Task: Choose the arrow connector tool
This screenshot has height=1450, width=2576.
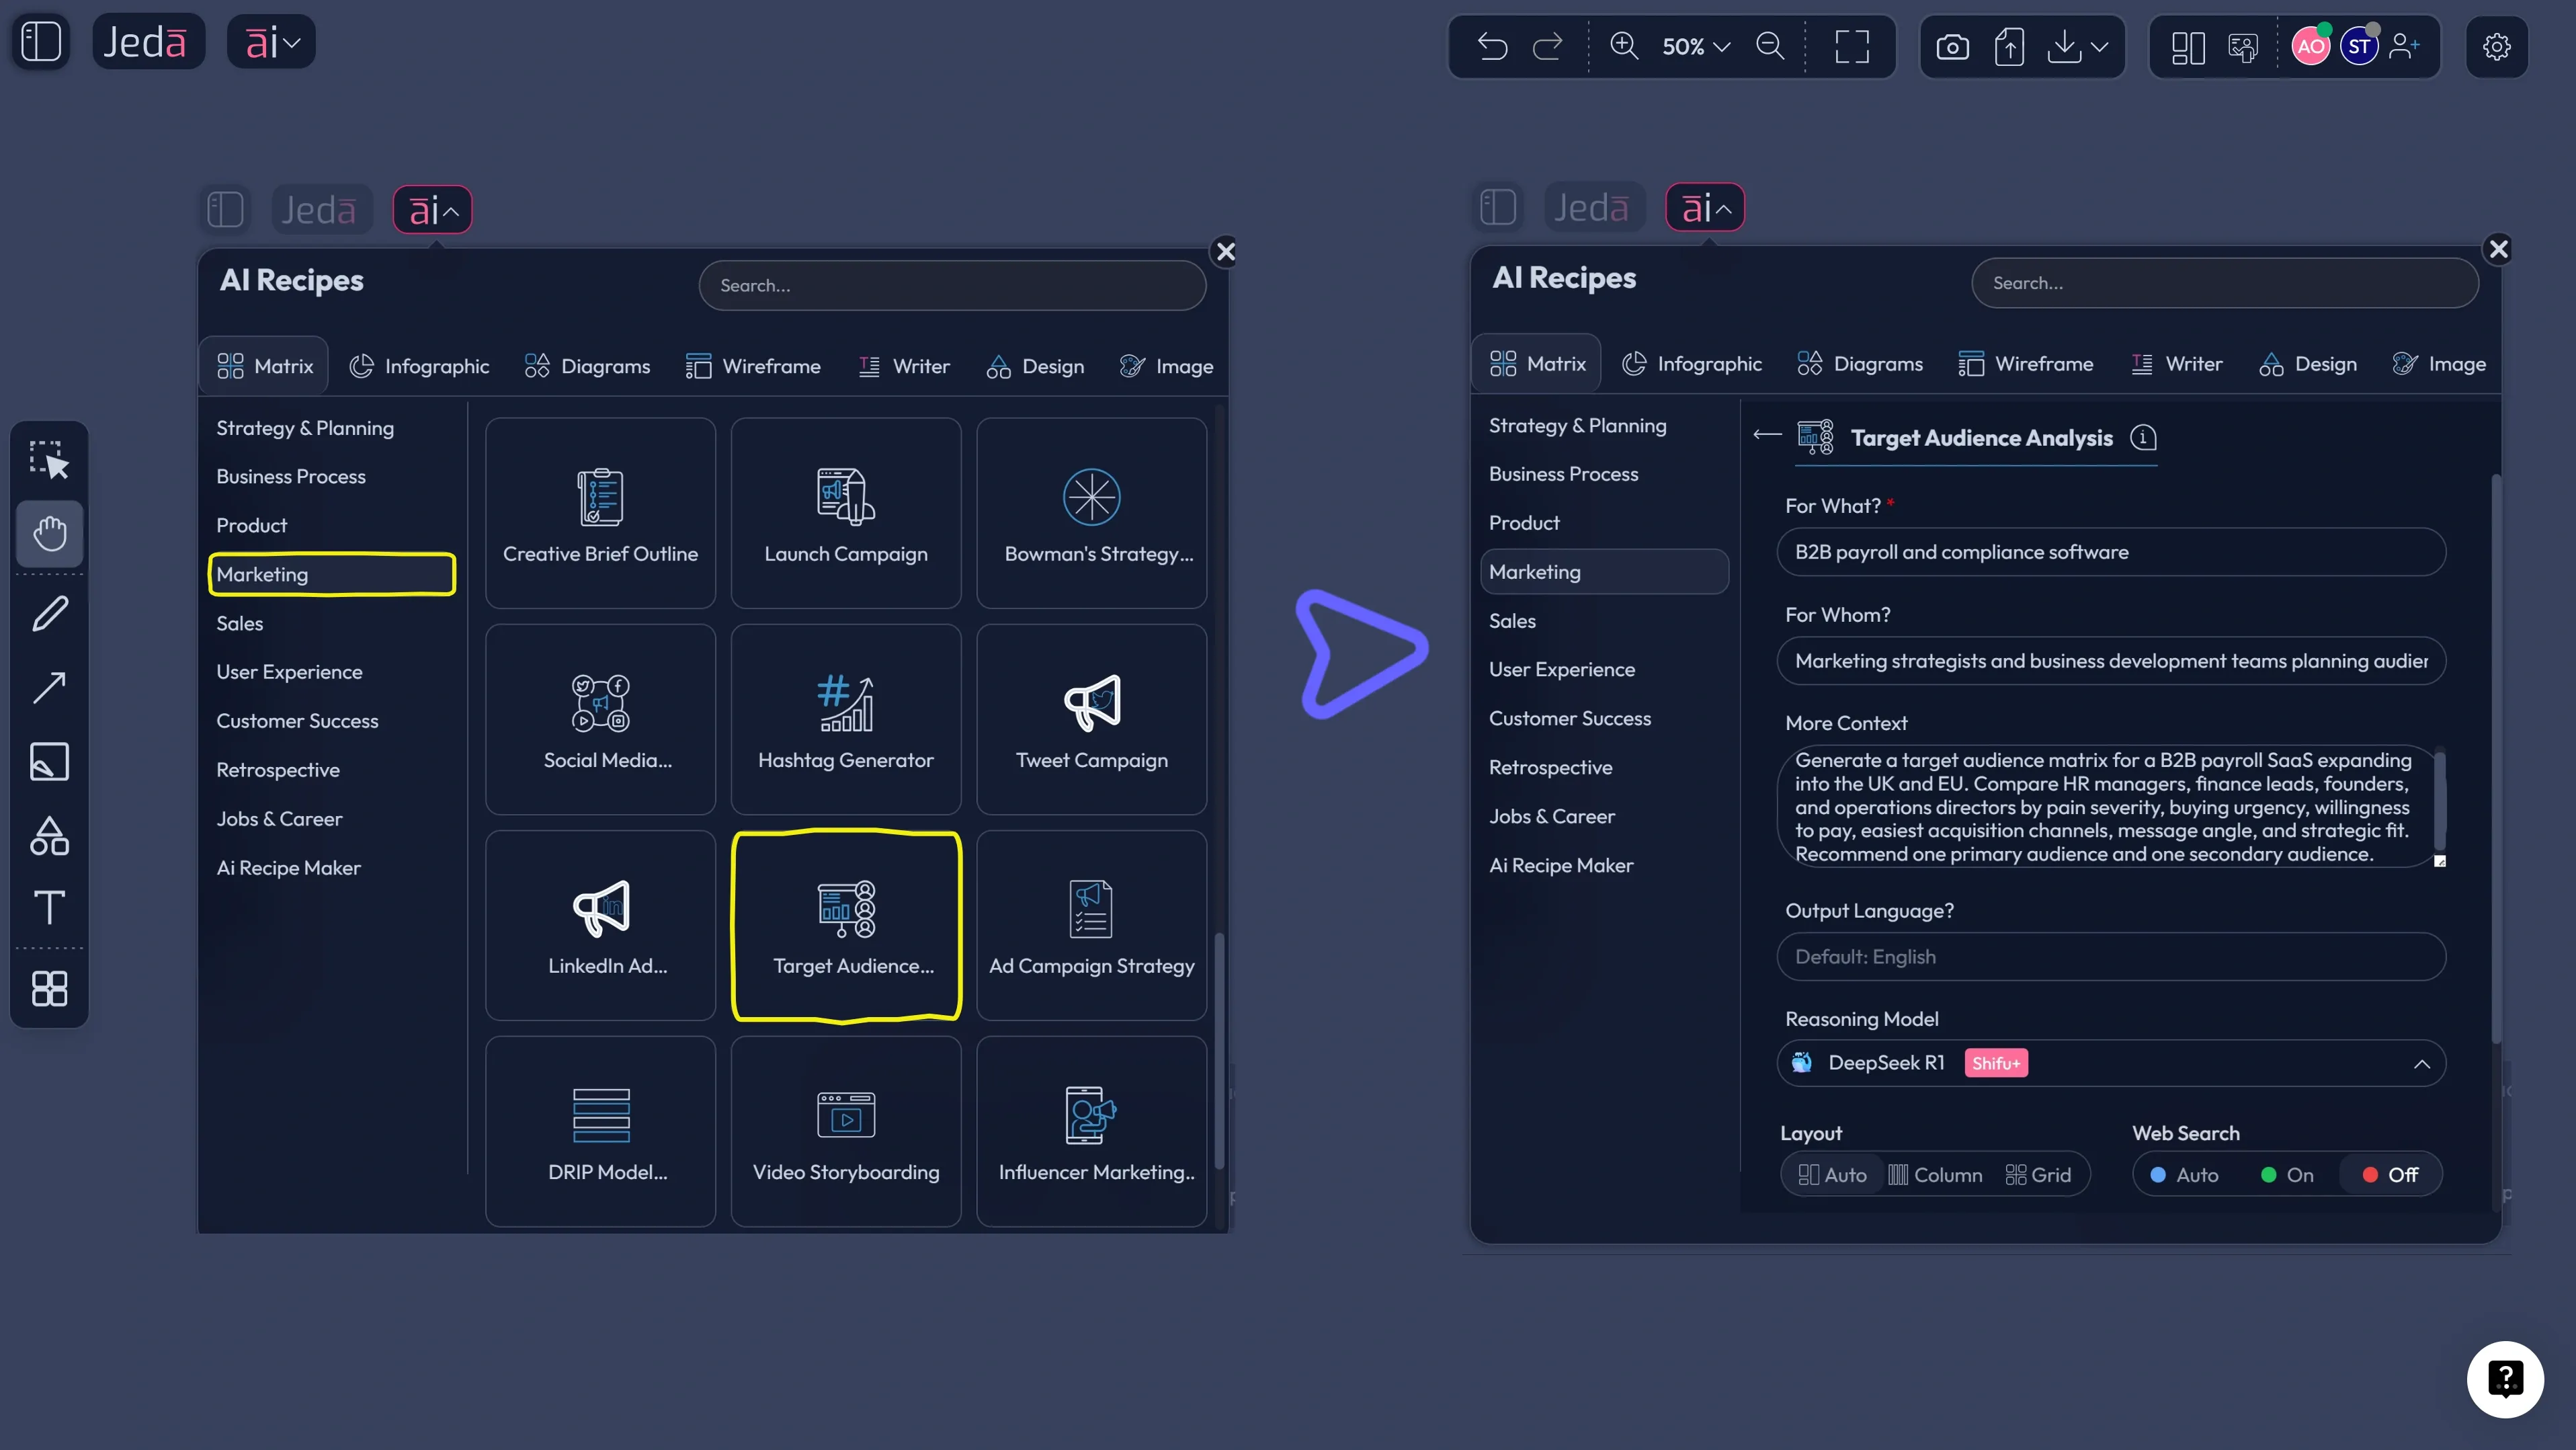Action: [49, 688]
